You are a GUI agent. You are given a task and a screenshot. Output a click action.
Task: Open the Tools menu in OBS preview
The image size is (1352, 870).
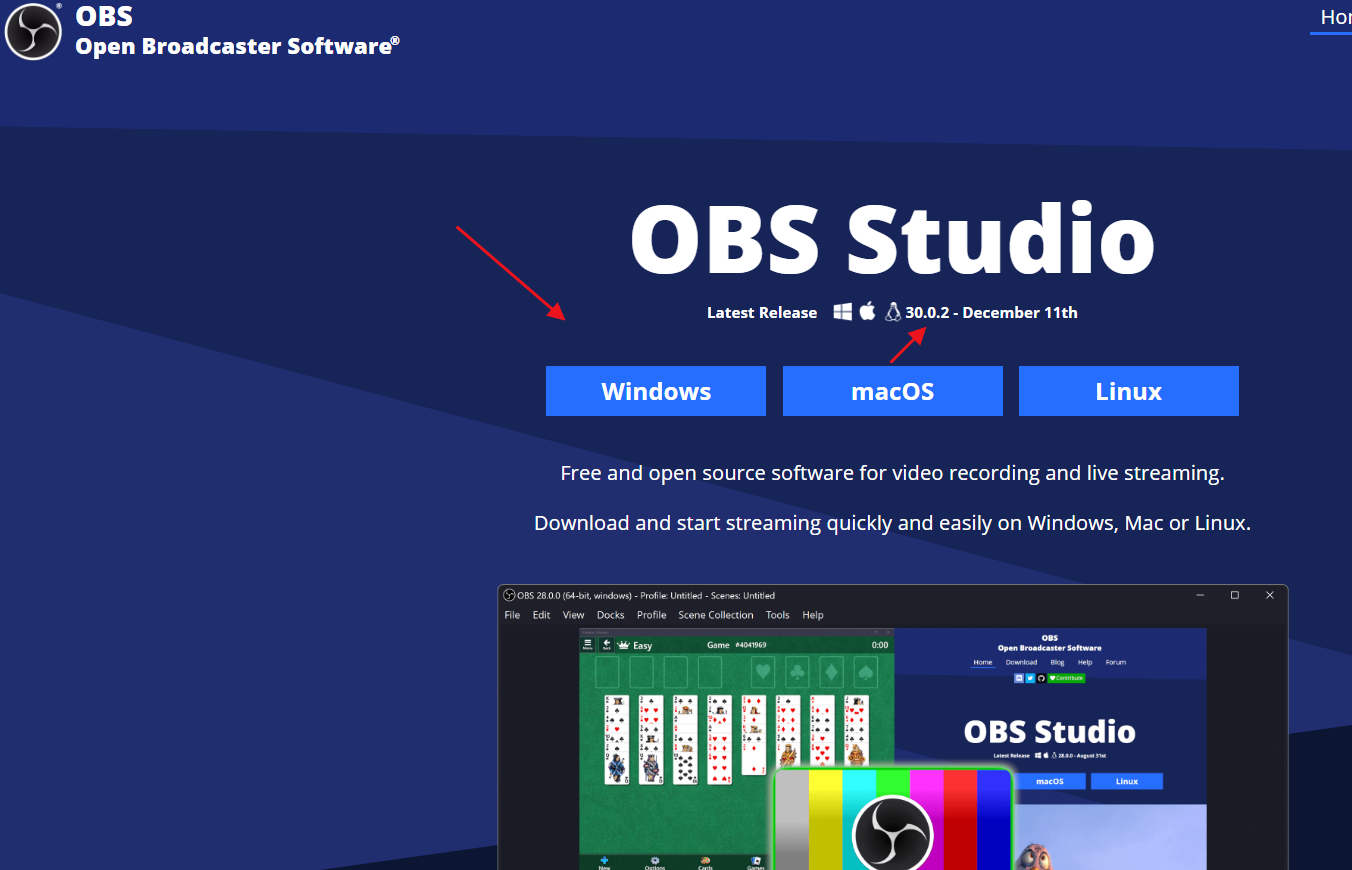coord(777,615)
